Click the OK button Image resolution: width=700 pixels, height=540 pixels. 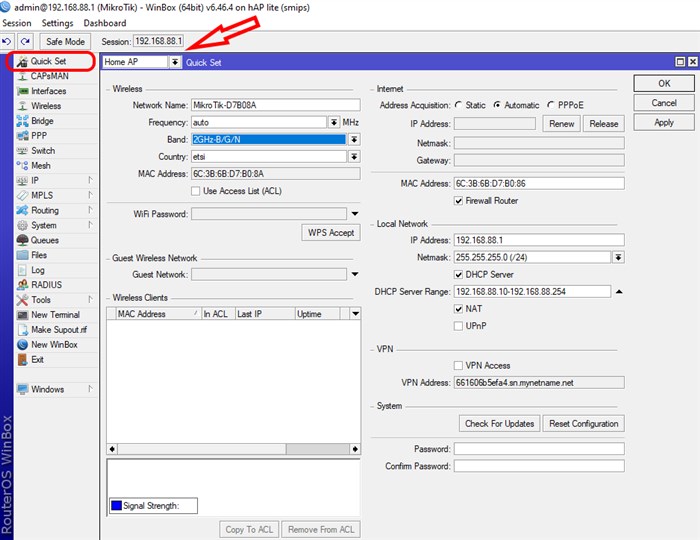(664, 83)
